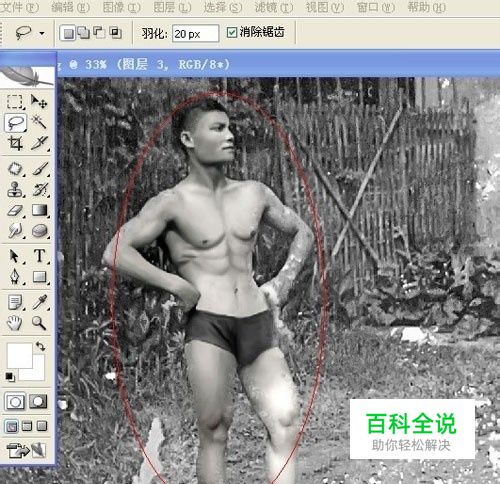This screenshot has width=500, height=484.
Task: Switch to Standard Screen mode
Action: coord(12,426)
